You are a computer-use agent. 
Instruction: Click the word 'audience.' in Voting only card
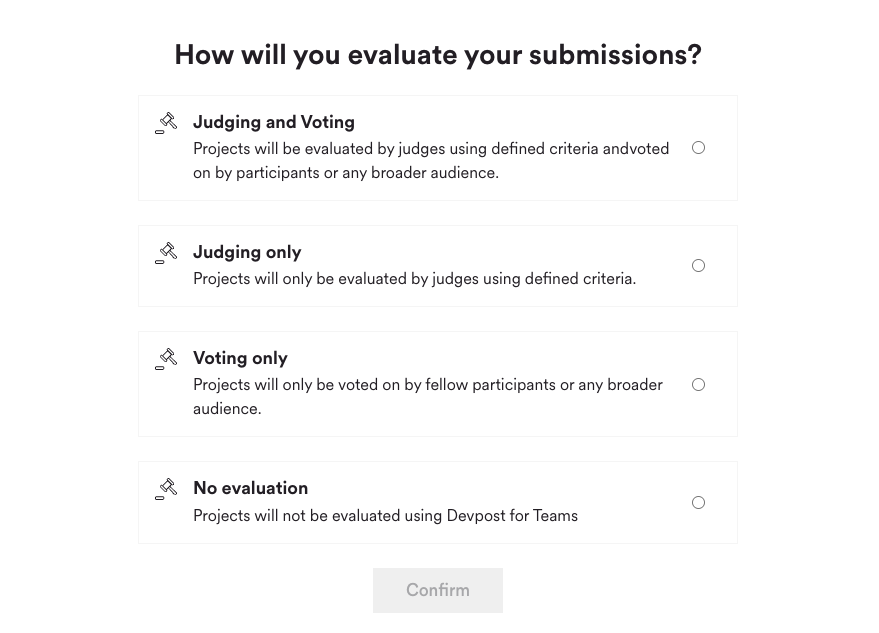(x=227, y=409)
